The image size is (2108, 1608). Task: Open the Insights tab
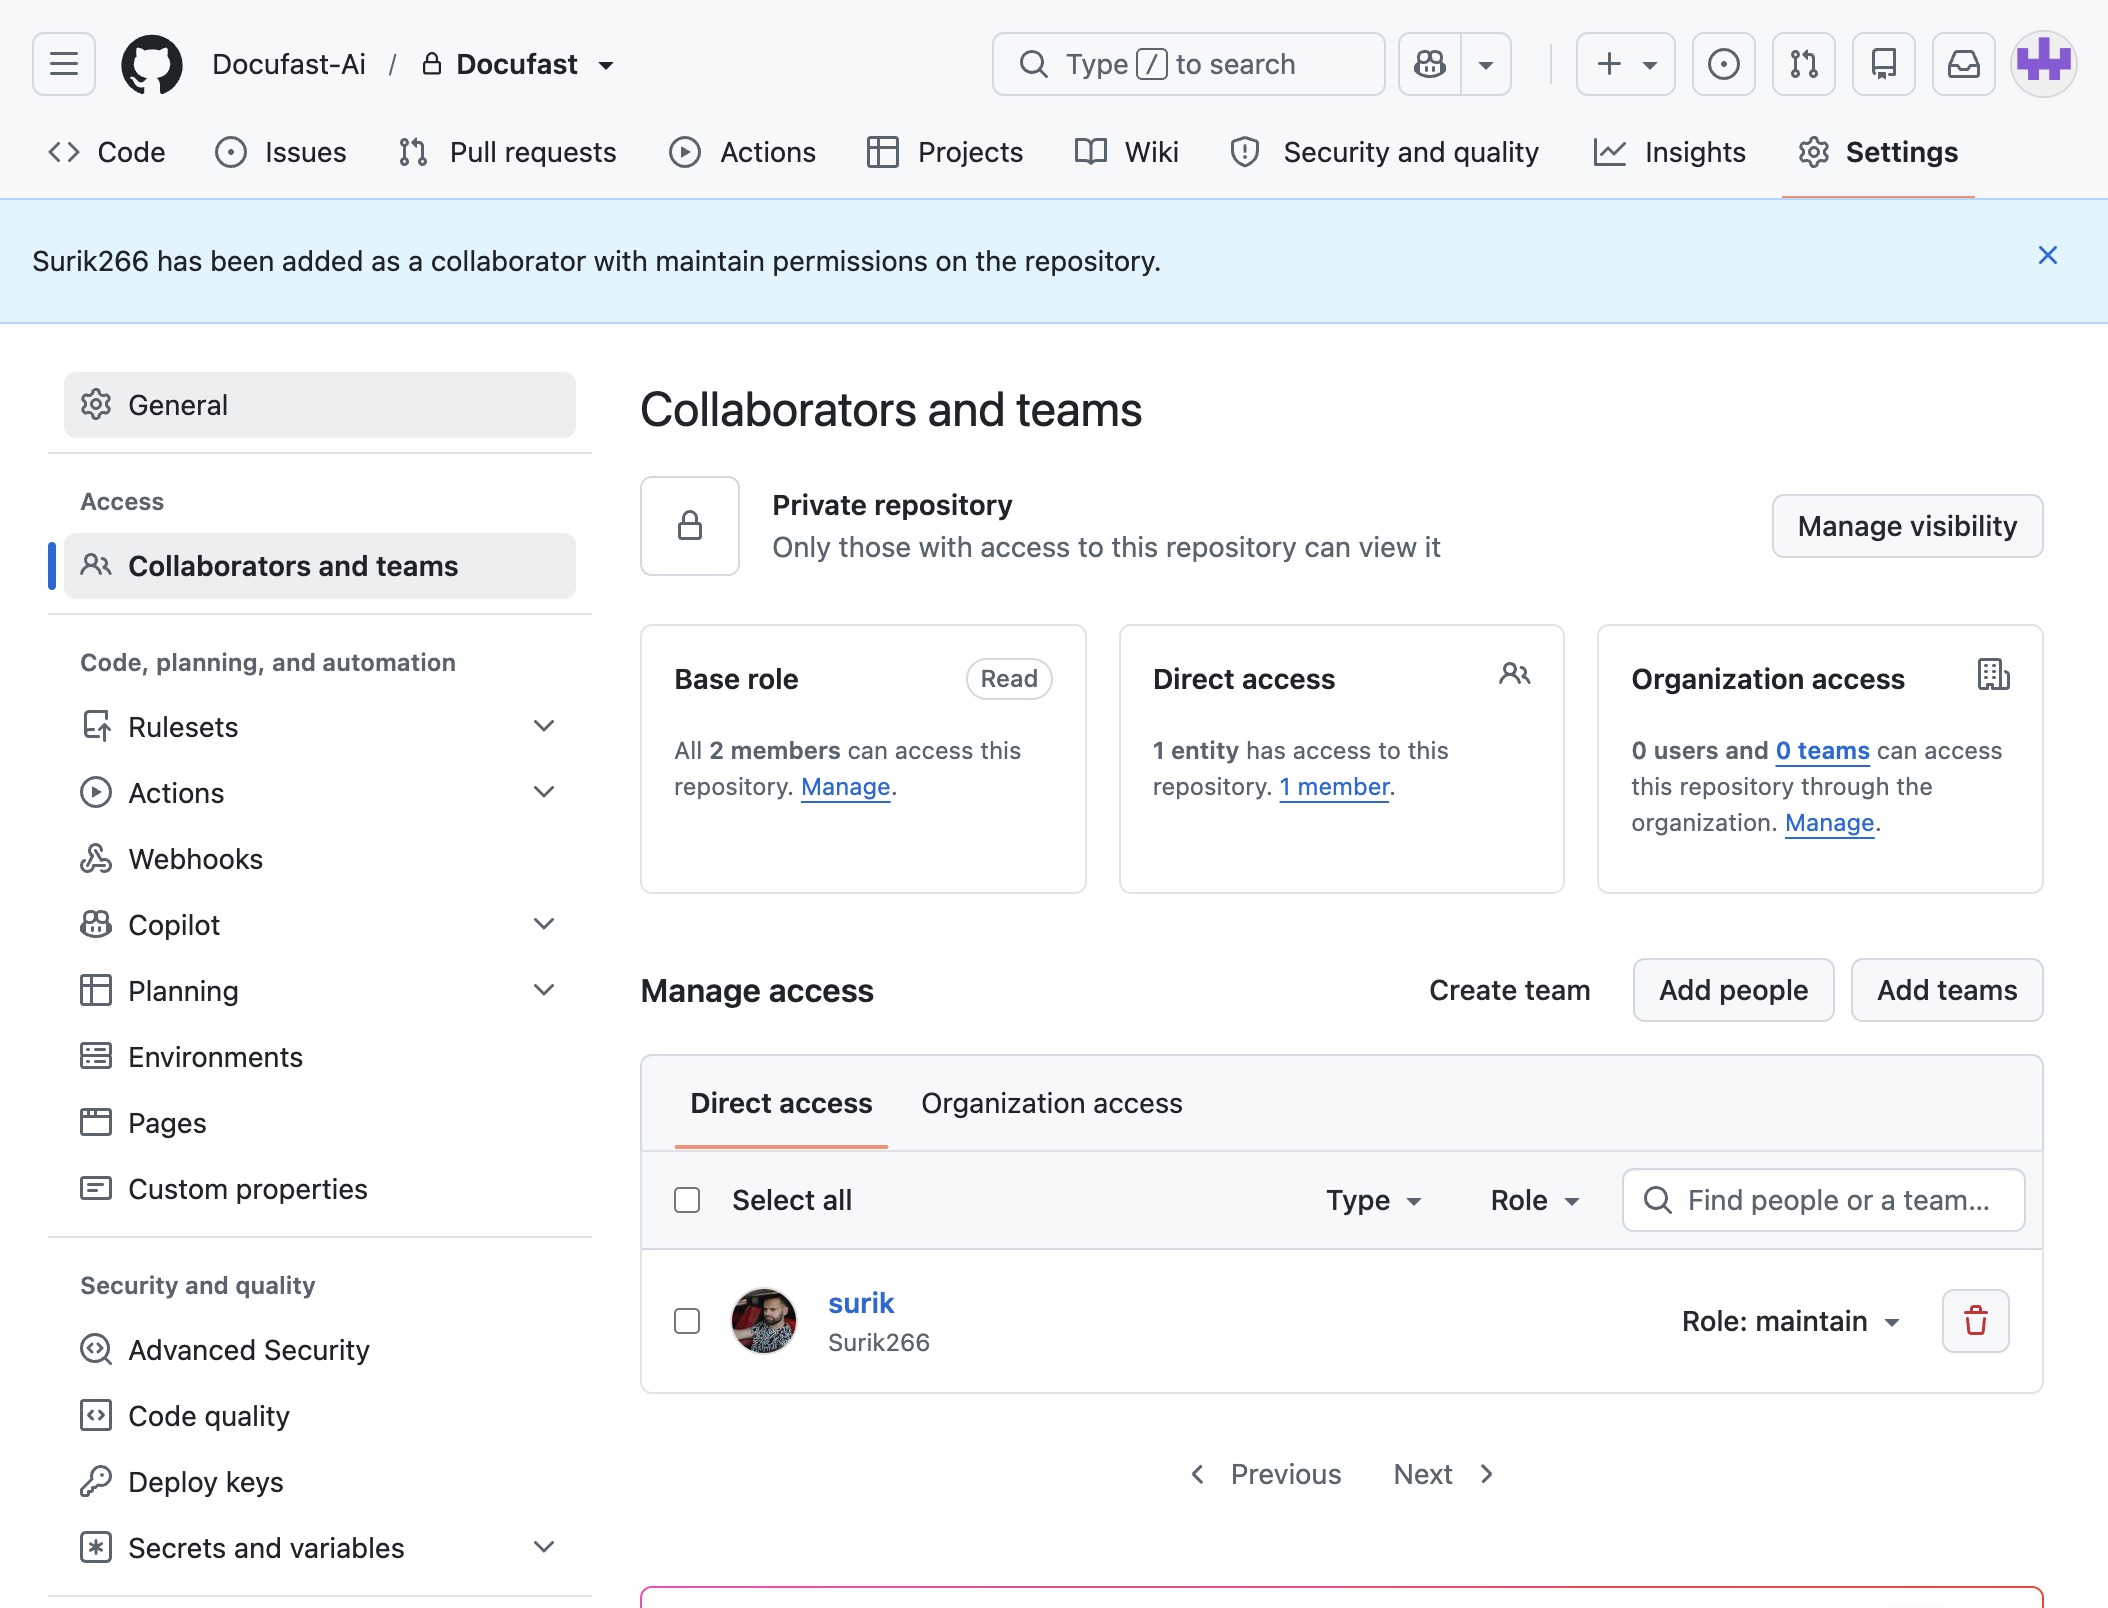point(1669,152)
